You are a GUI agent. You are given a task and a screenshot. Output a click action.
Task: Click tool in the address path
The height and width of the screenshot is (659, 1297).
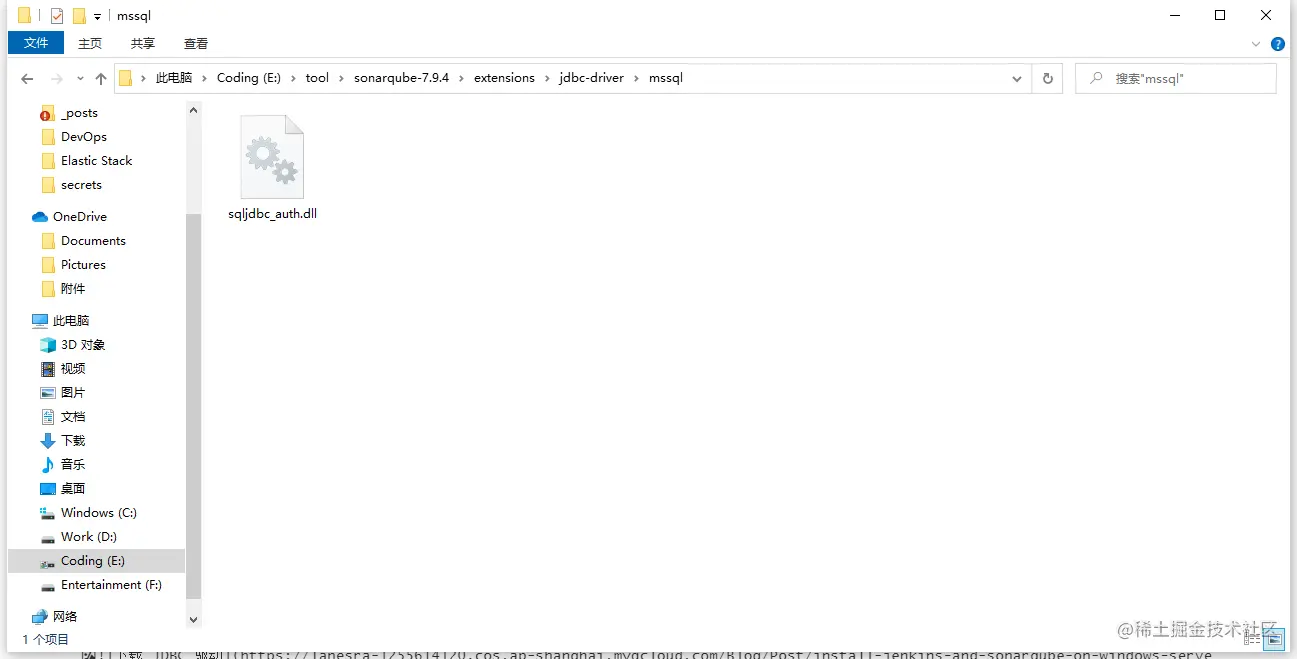click(317, 78)
